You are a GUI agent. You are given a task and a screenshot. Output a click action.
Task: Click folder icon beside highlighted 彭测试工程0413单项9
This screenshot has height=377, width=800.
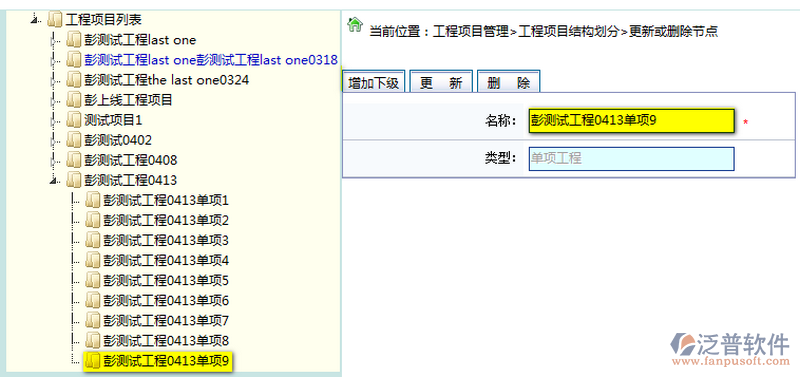point(92,361)
